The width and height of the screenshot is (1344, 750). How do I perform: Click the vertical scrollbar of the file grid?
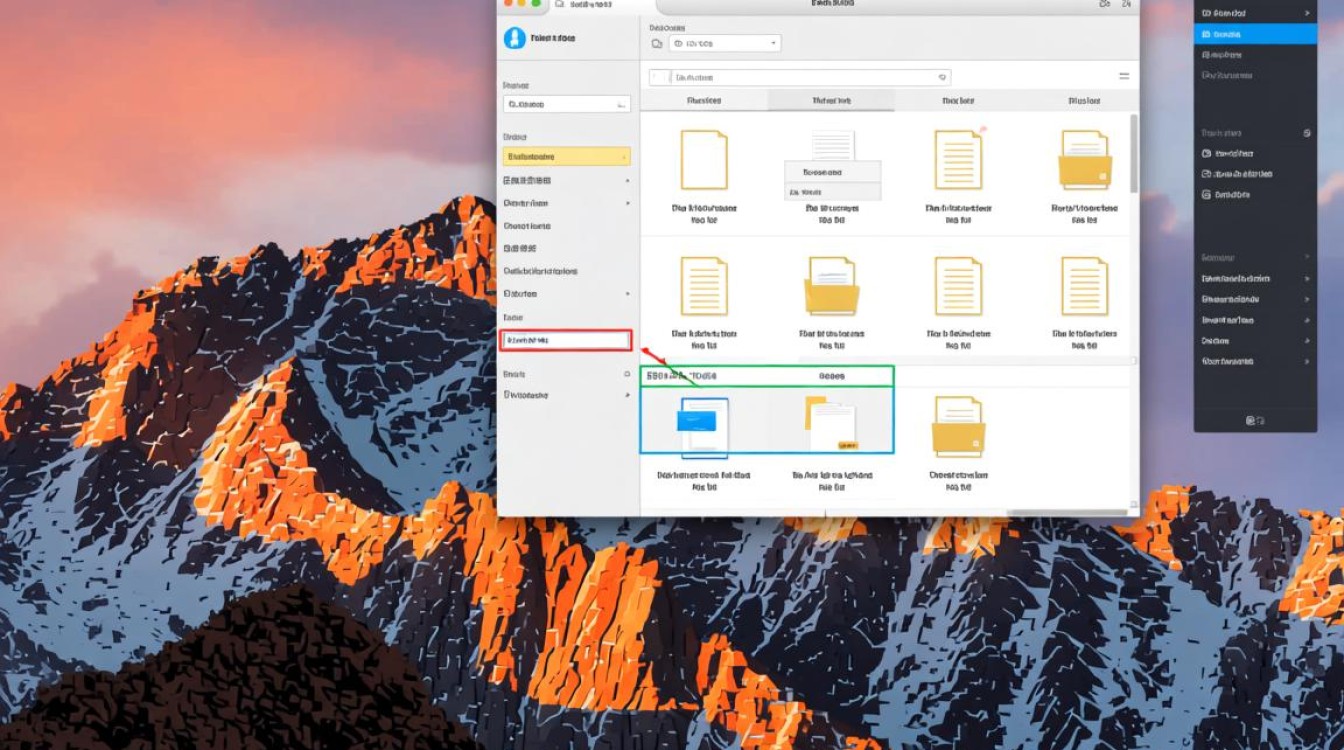[1133, 155]
